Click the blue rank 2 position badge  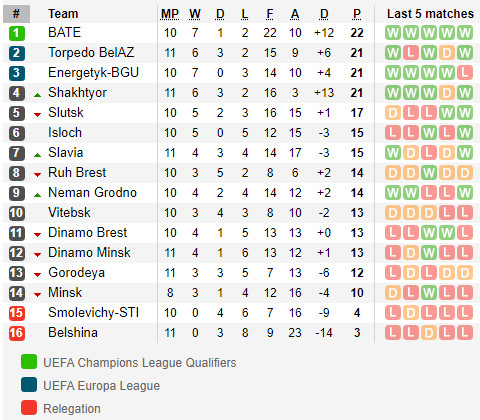coord(17,53)
